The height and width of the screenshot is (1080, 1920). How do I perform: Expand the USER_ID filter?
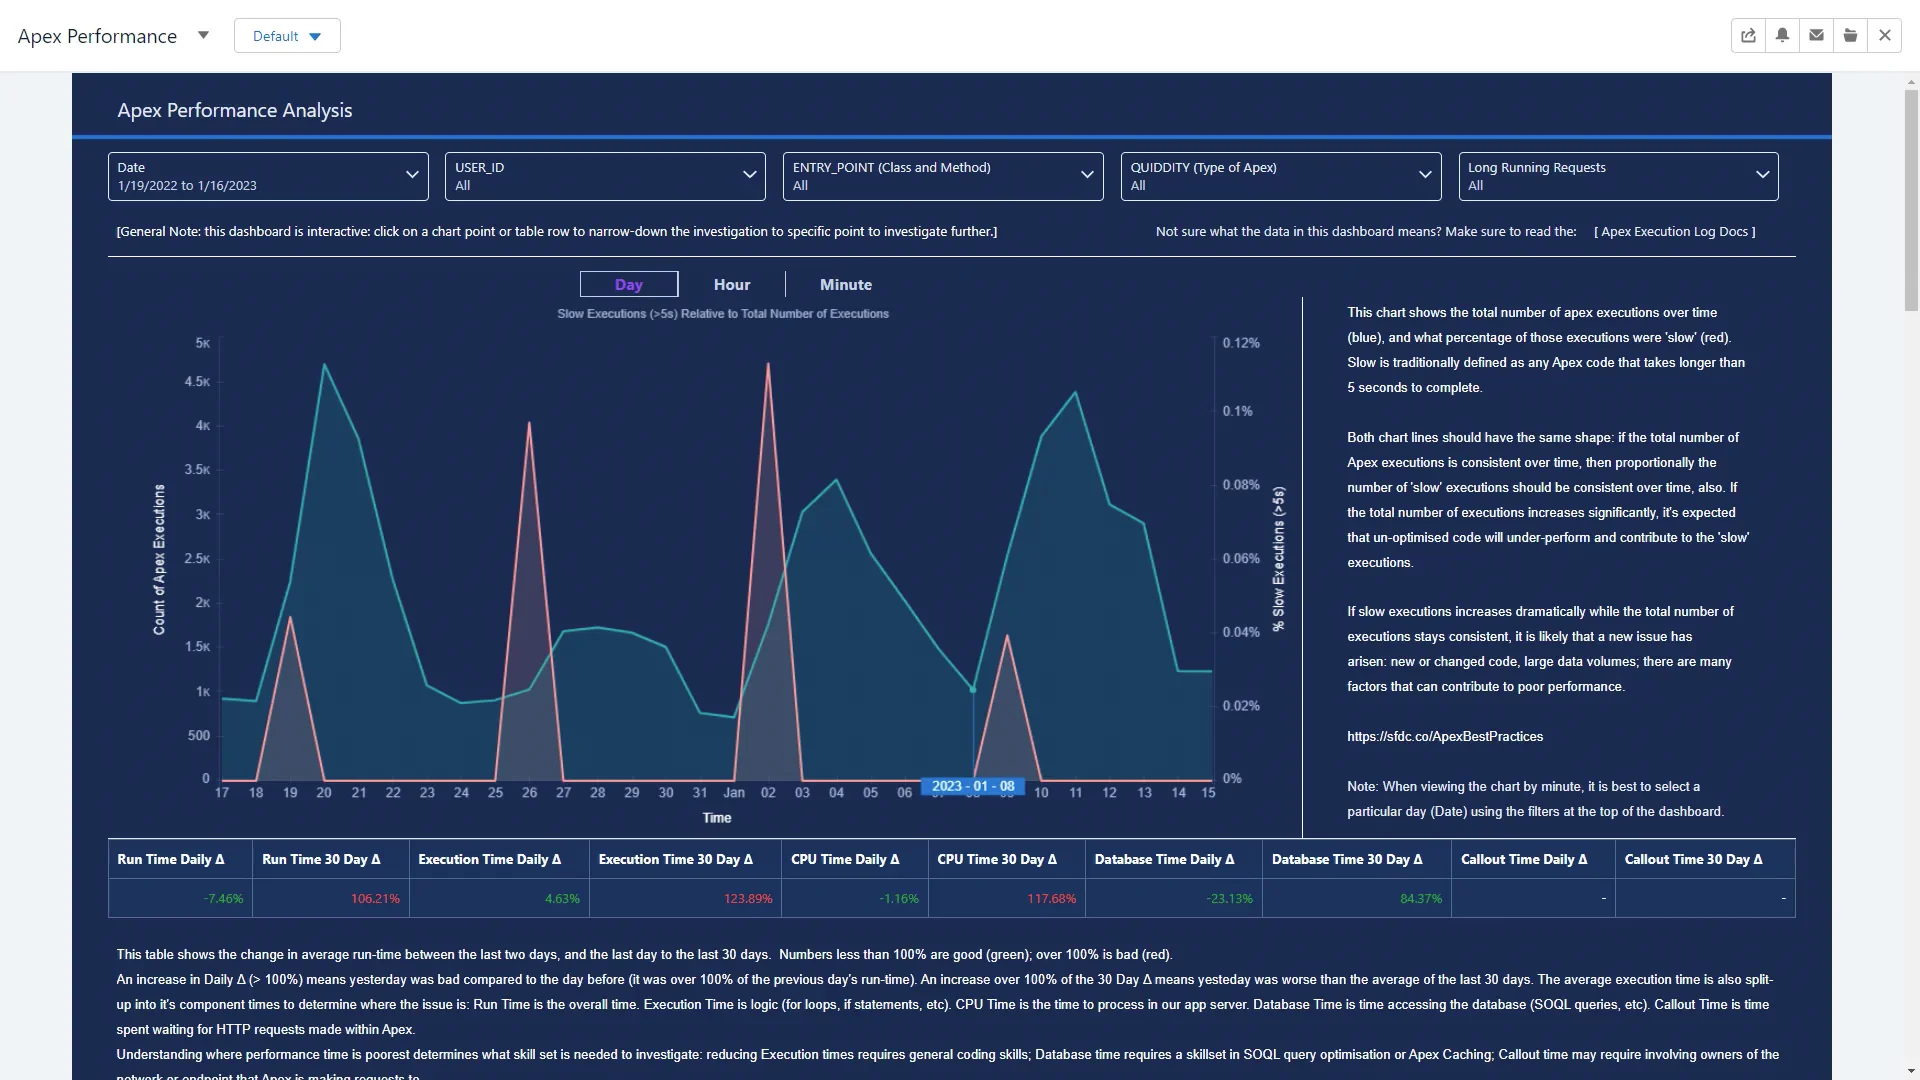750,175
